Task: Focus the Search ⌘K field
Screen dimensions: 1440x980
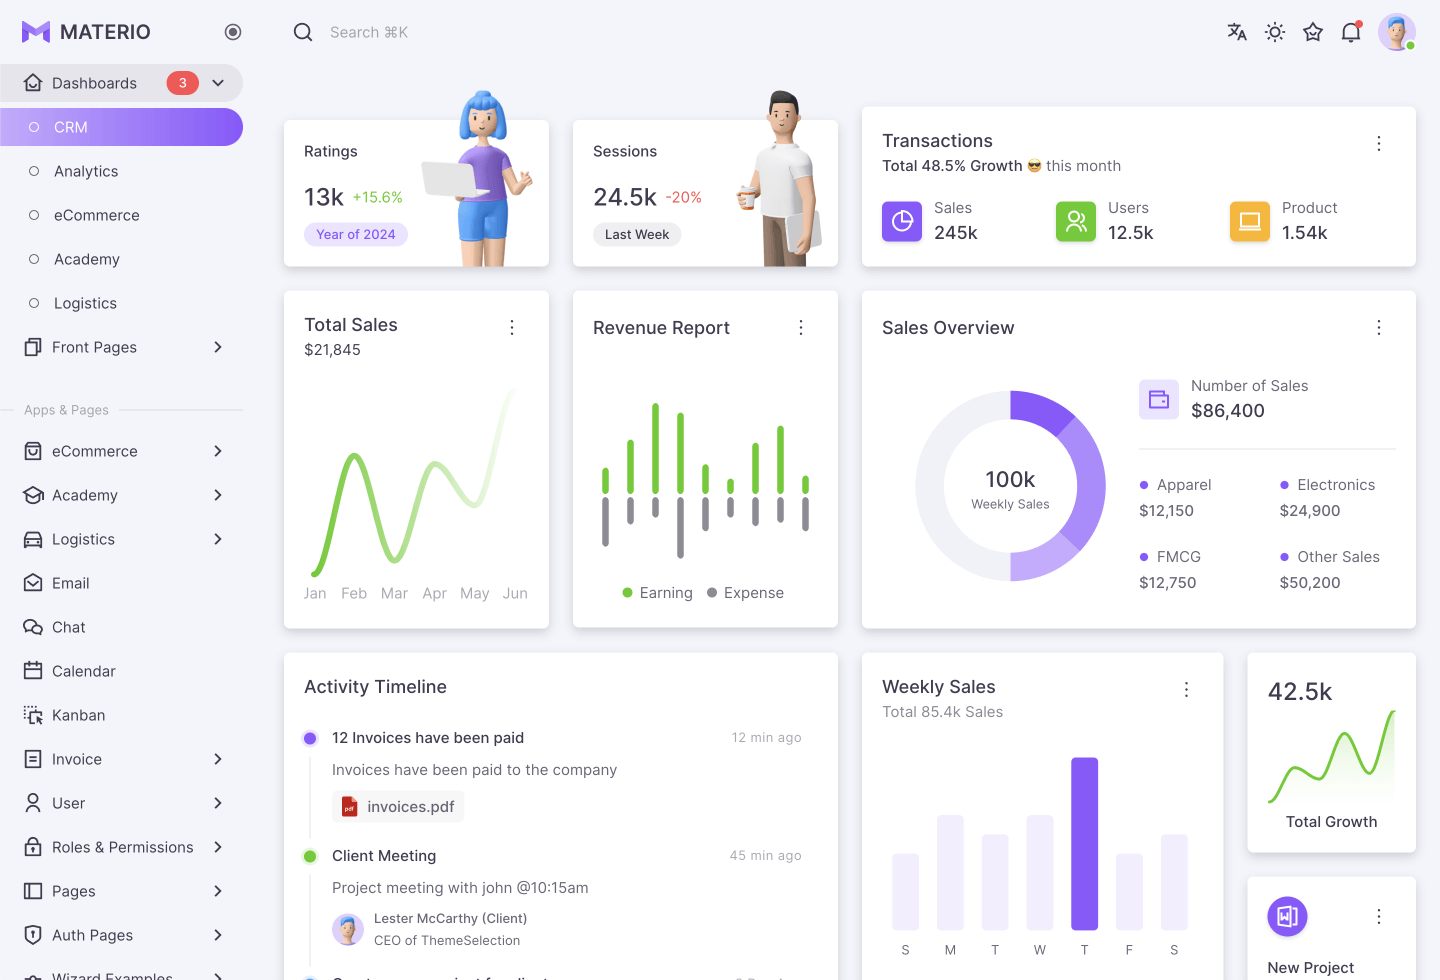Action: [x=369, y=32]
